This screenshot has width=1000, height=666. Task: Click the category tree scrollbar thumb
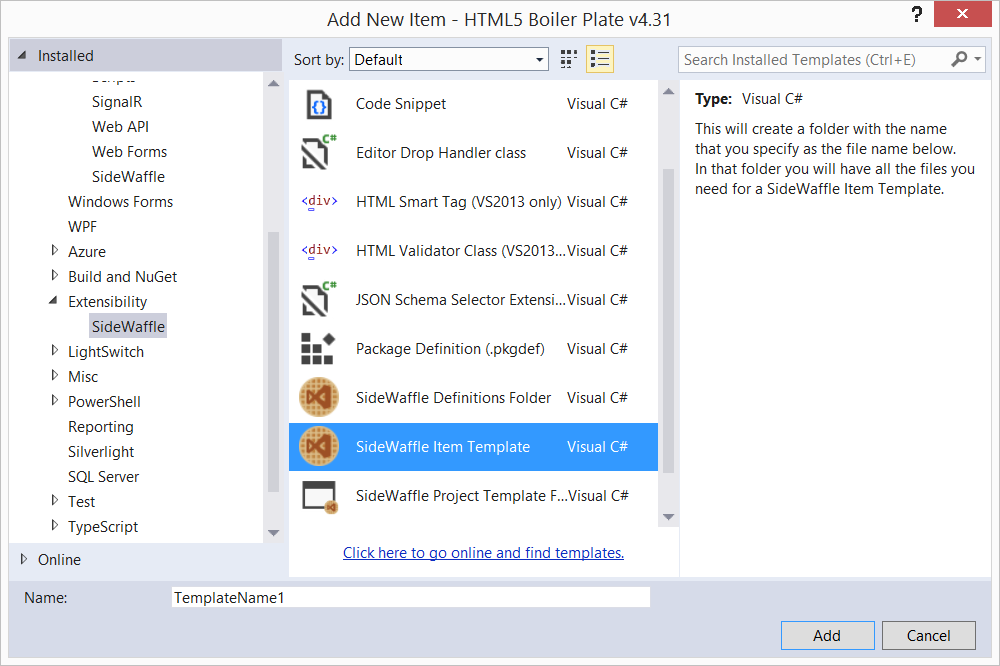274,362
